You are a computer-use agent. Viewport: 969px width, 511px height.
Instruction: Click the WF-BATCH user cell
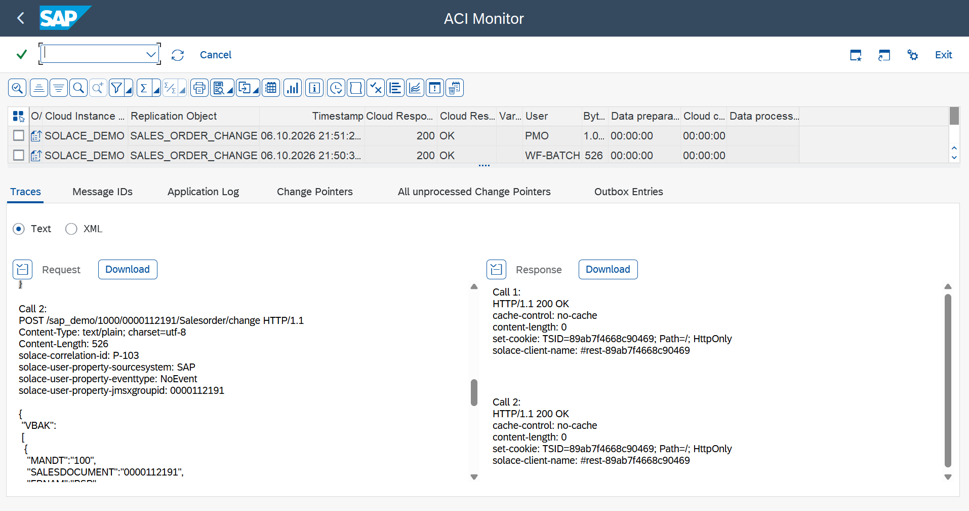552,155
